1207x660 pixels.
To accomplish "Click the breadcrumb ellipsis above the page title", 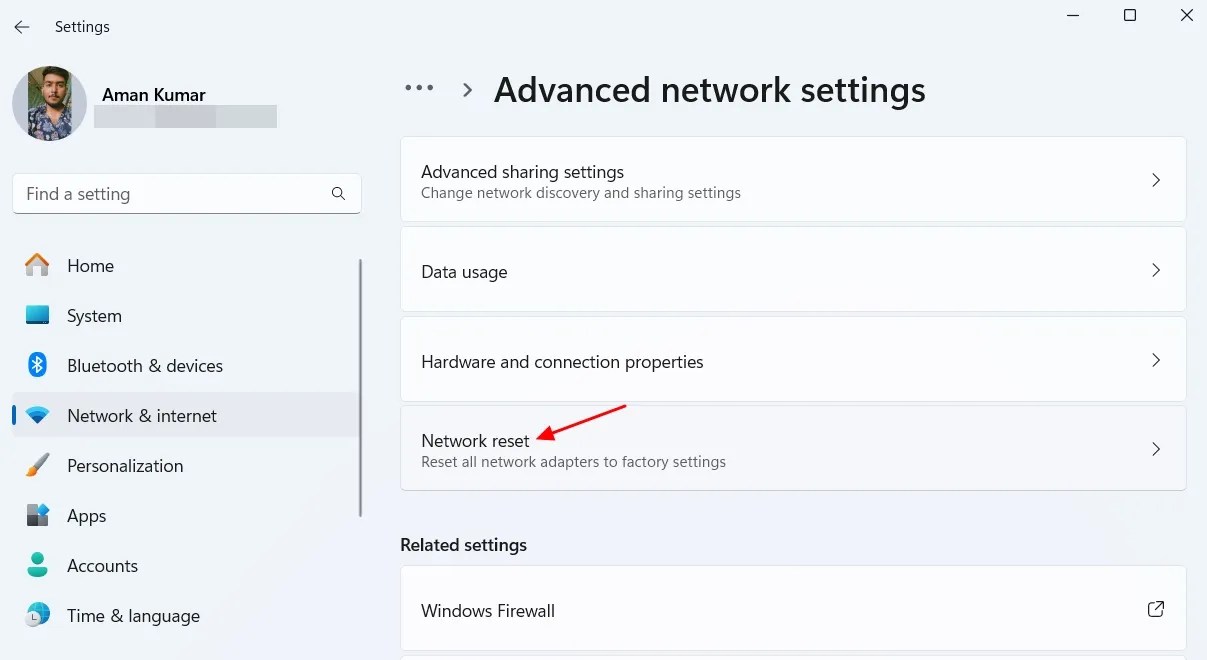I will [x=419, y=88].
